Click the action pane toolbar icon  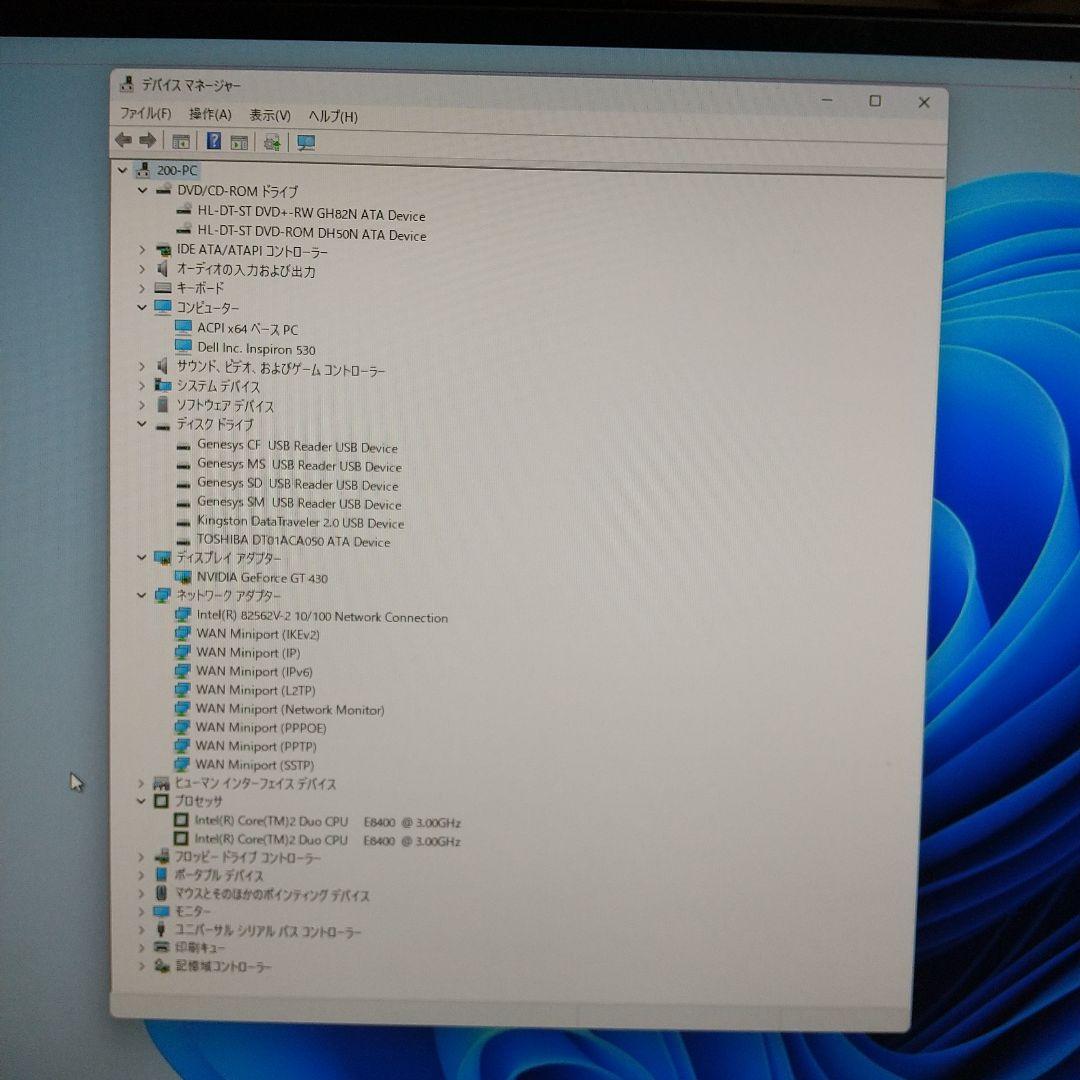tap(239, 143)
